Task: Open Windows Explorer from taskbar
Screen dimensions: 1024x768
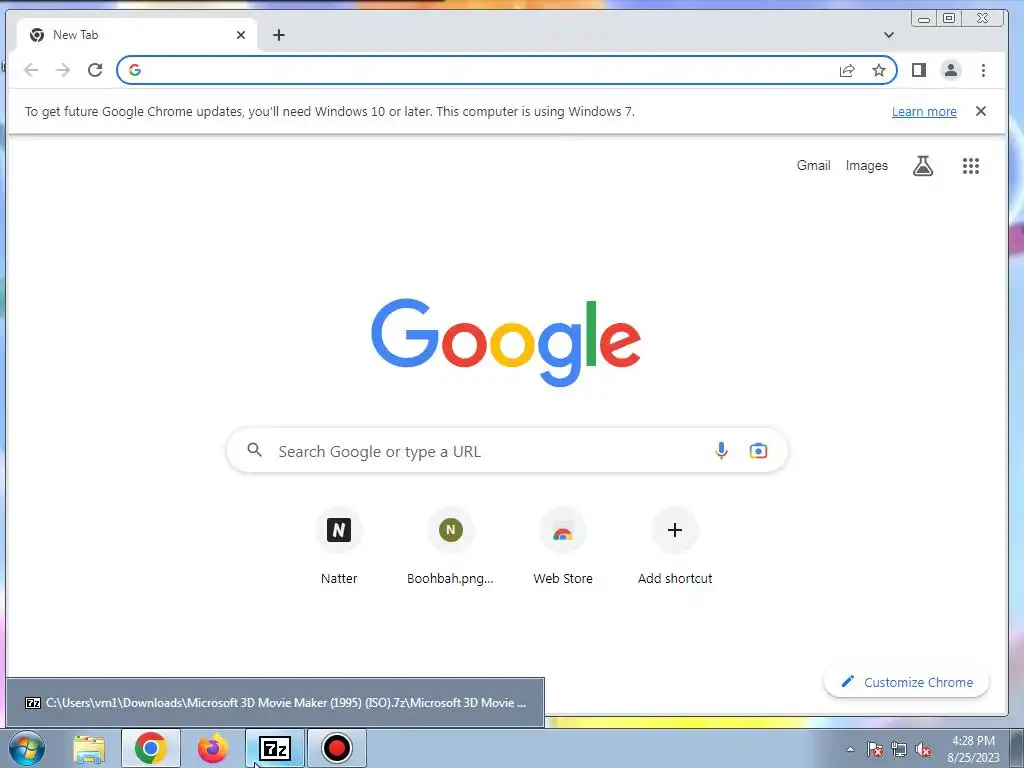Action: point(89,749)
